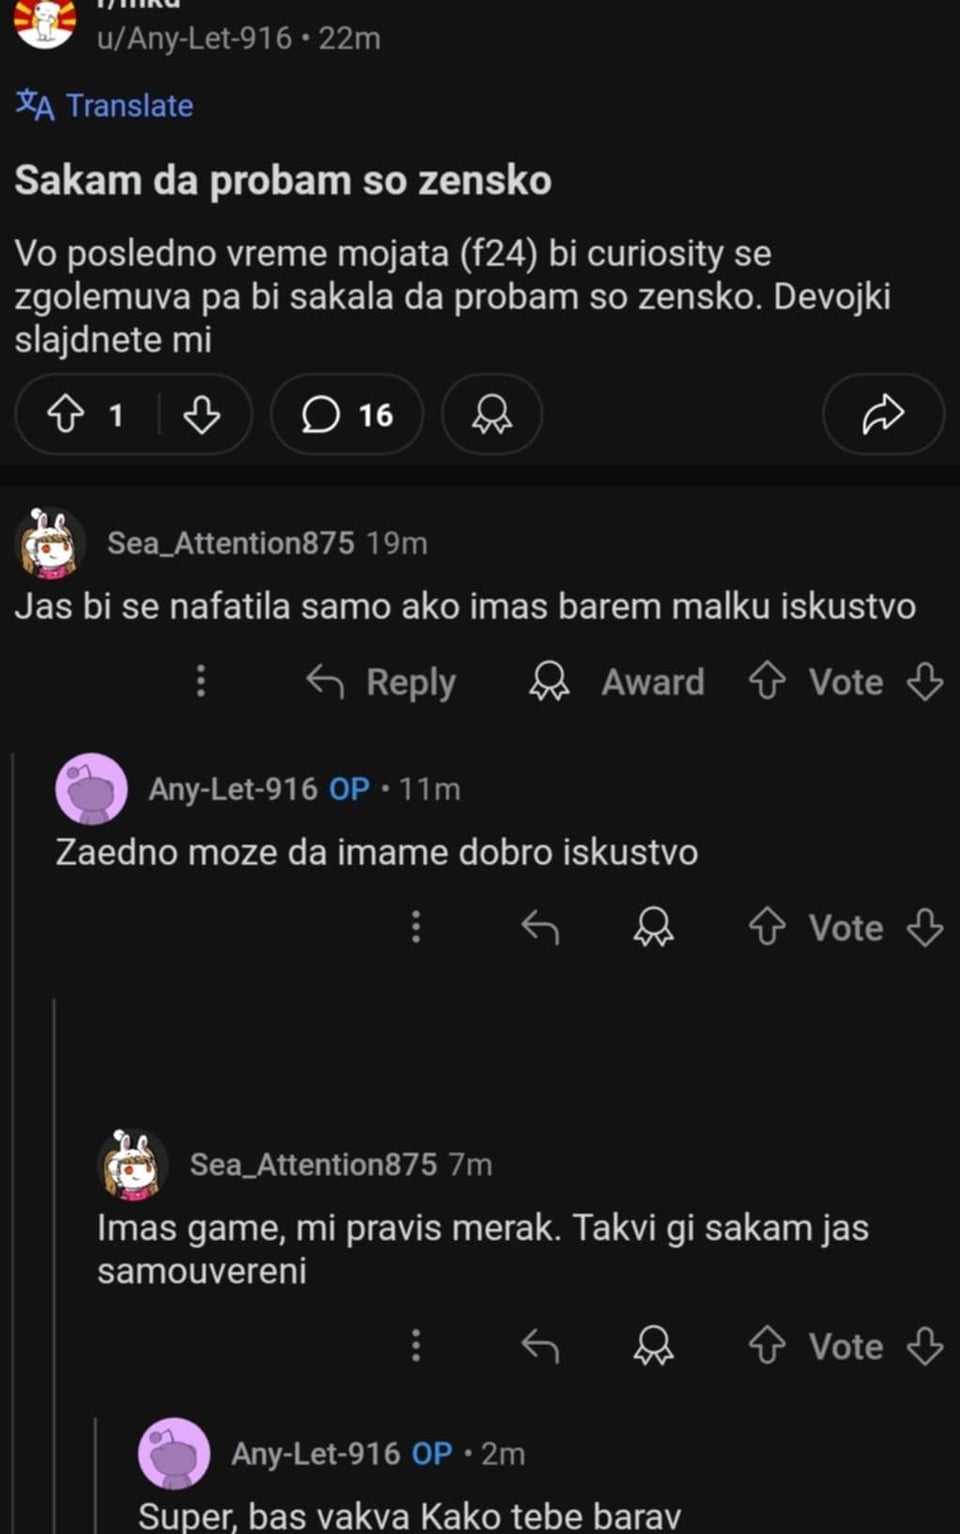Open three-dot menu on Sea_Attention875's 19m comment
Viewport: 960px width, 1534px height.
tap(201, 681)
